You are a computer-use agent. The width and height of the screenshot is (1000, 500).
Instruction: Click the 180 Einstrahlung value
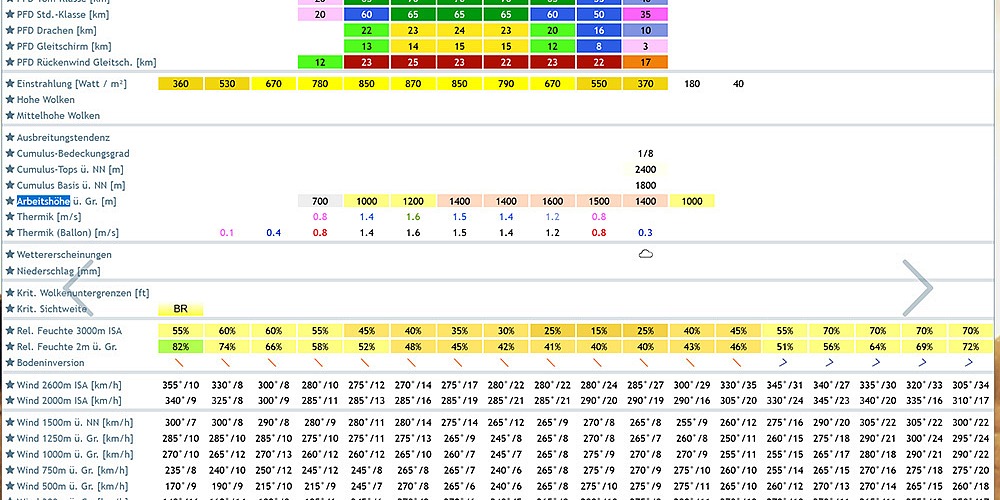pos(692,84)
